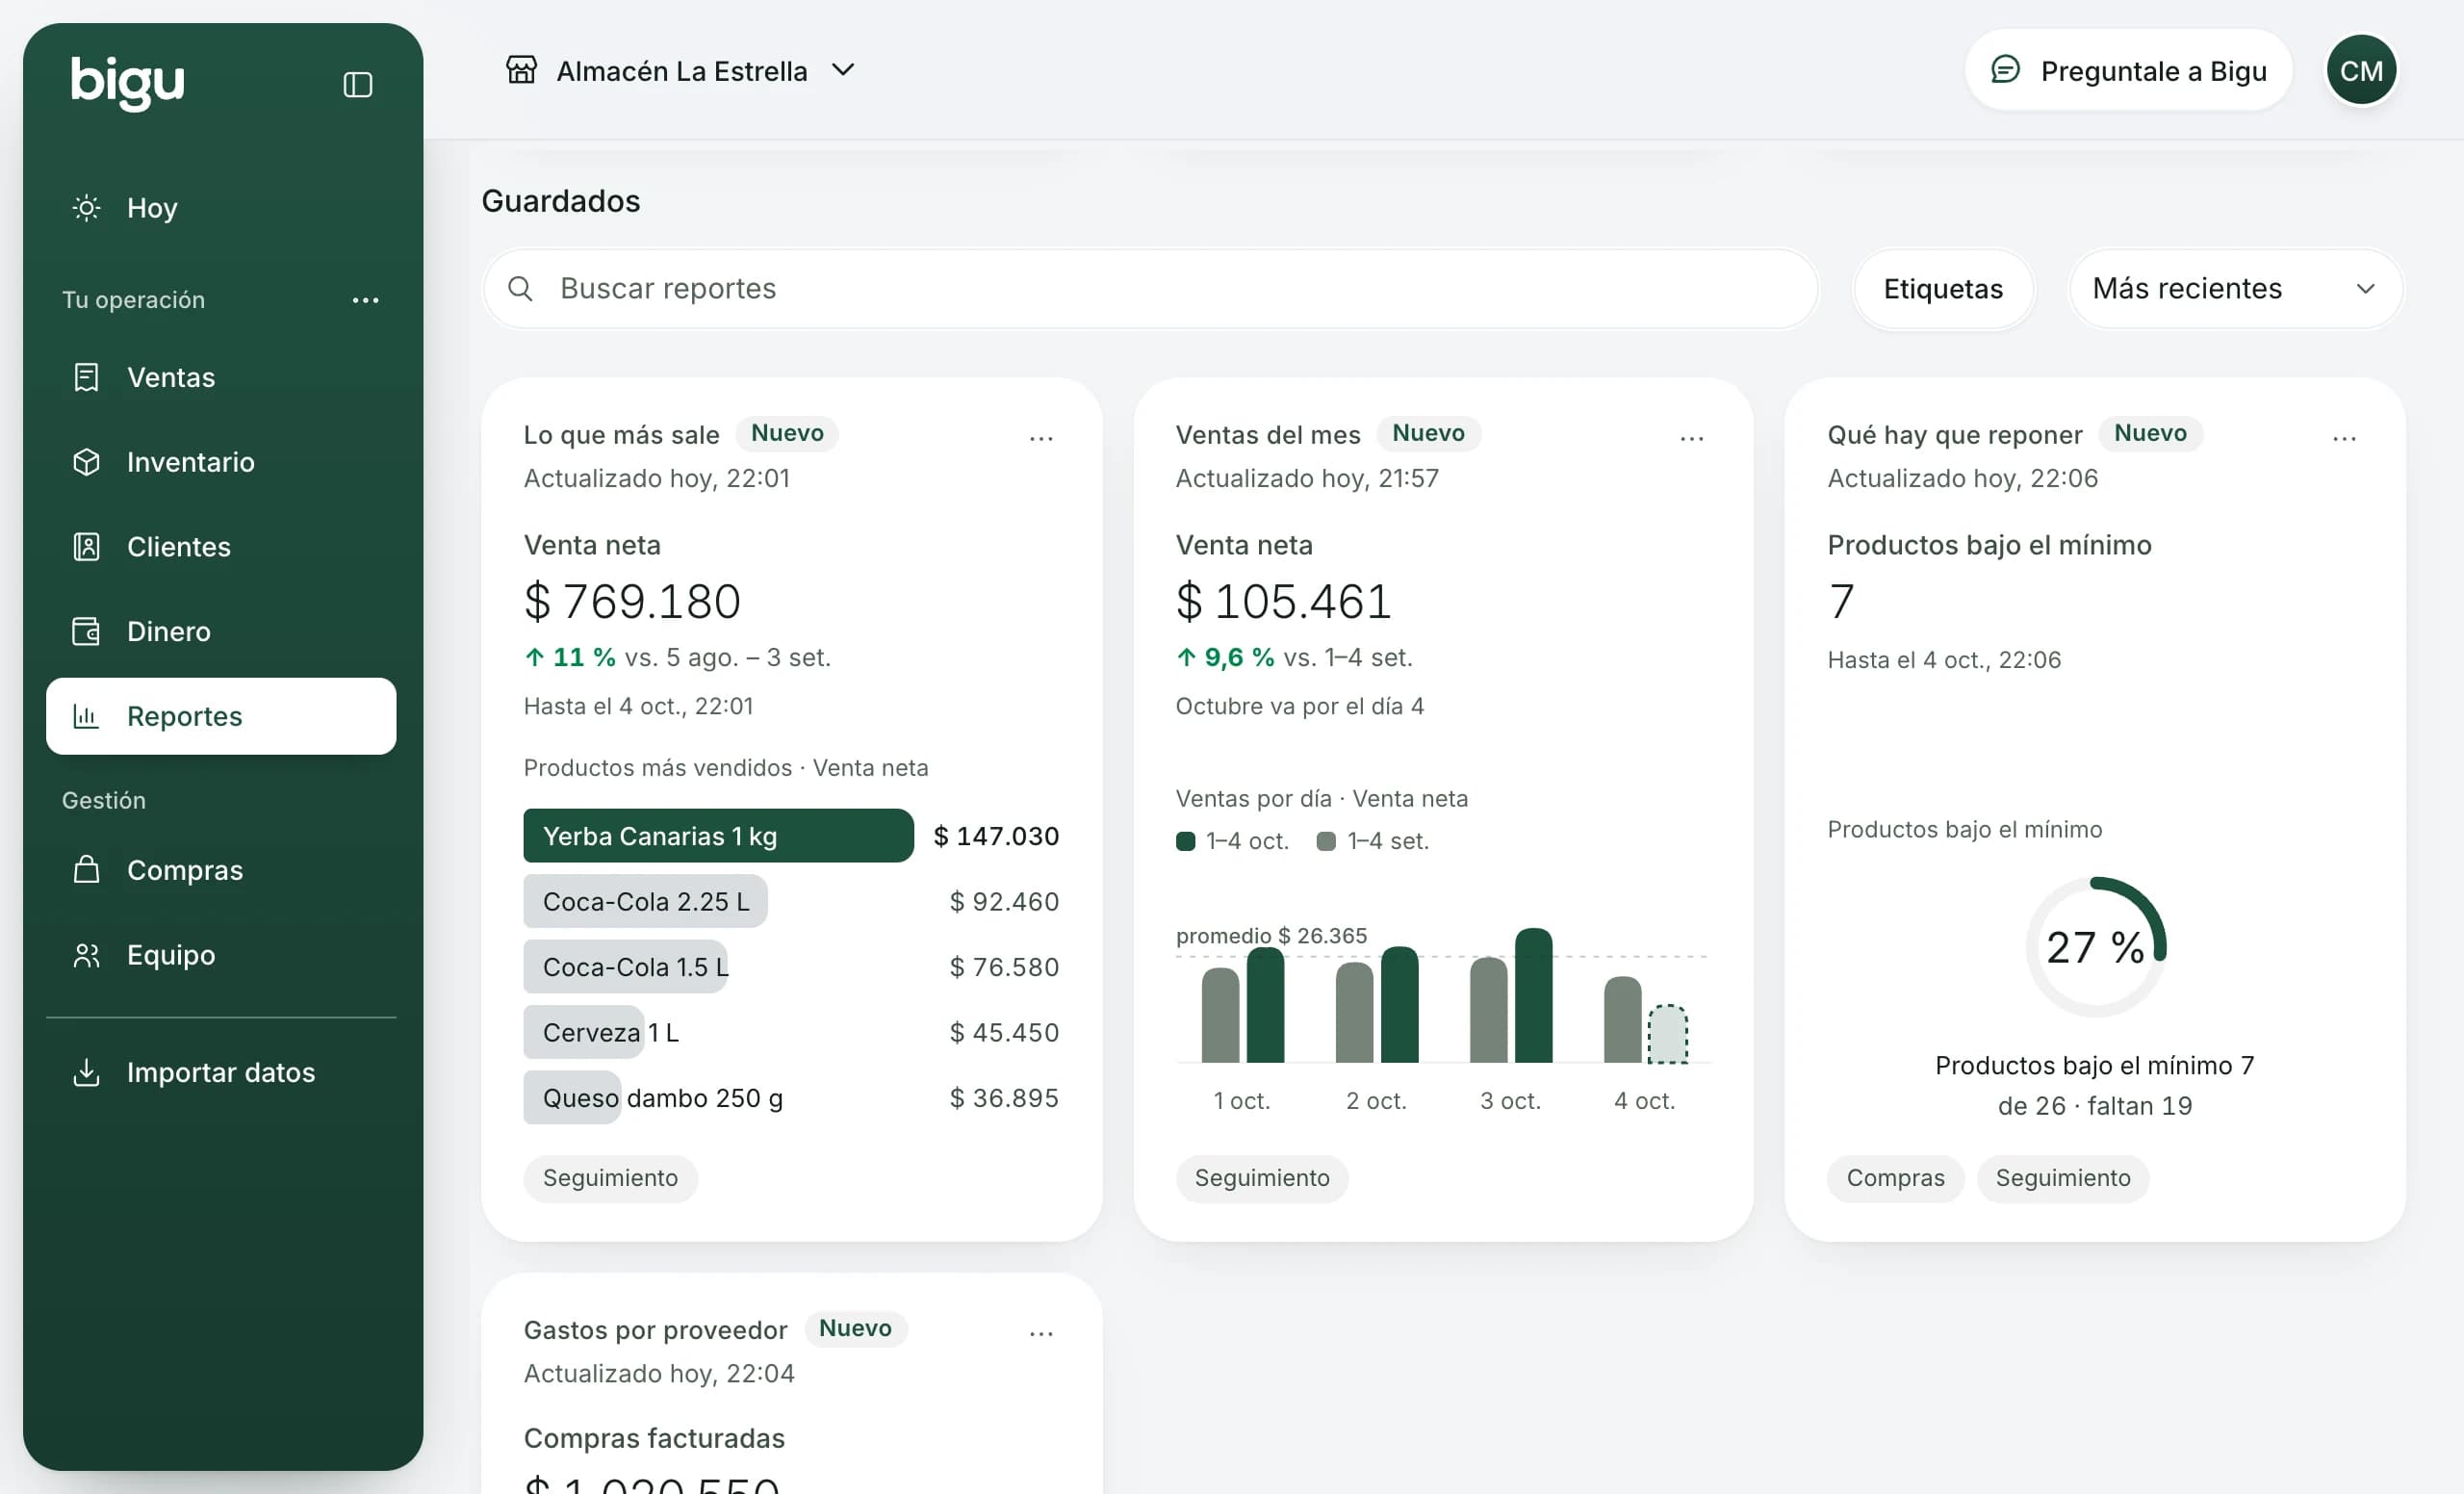Navigate to Clientes
The image size is (2464, 1494).
click(221, 547)
